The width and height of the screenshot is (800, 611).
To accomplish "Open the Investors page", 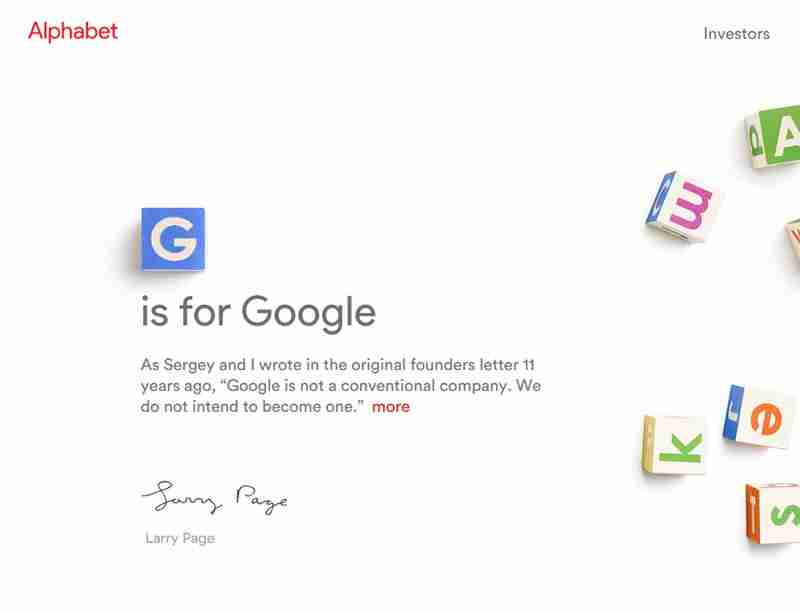I will pos(736,34).
